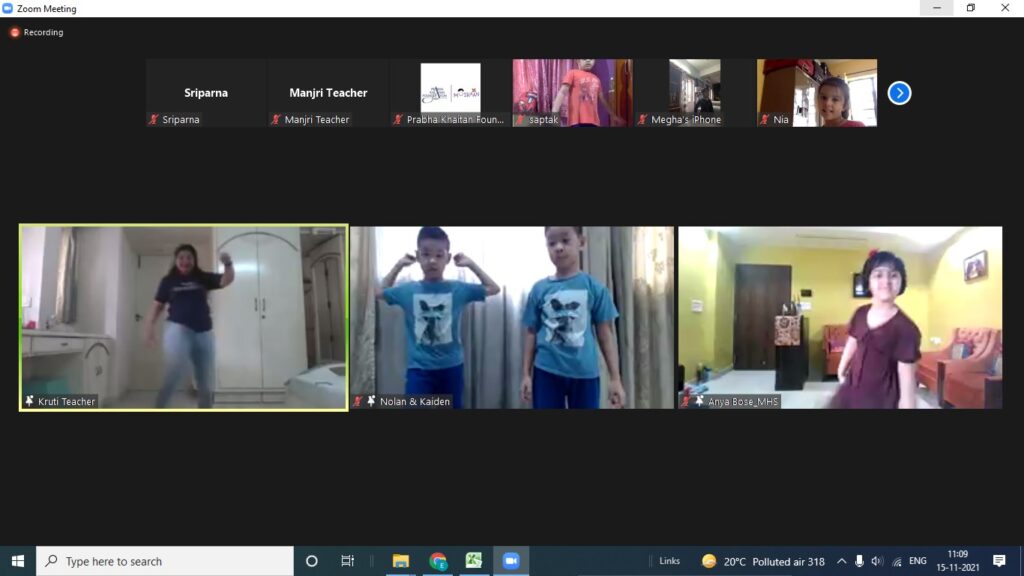Open the system volume speaker control

(877, 561)
